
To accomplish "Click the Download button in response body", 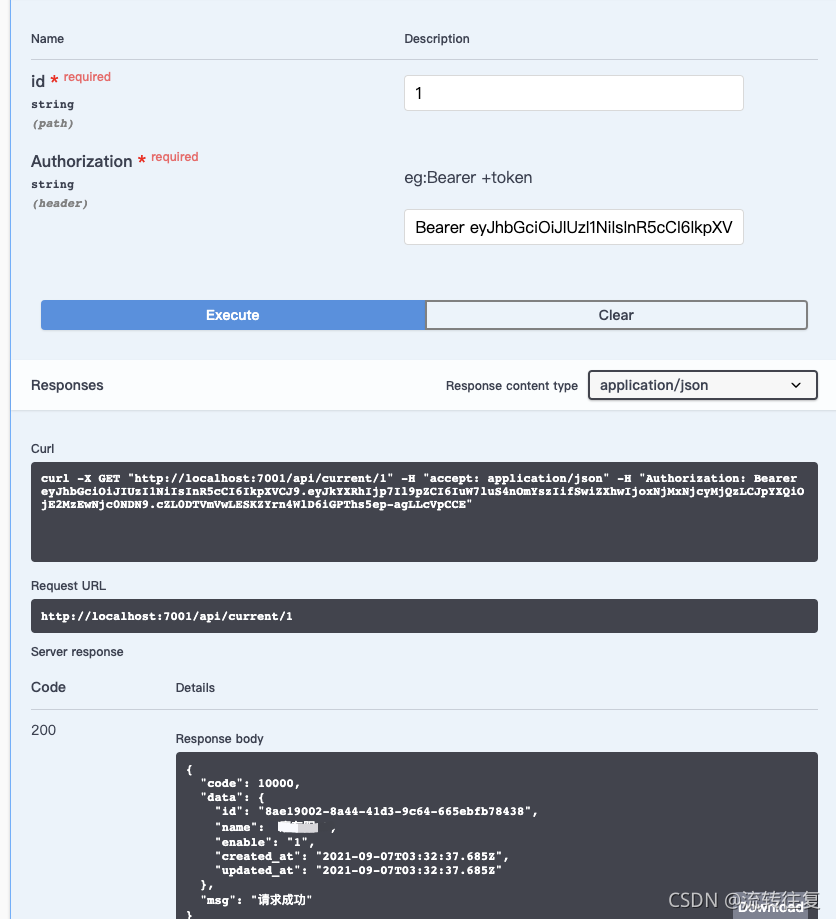I will (770, 906).
